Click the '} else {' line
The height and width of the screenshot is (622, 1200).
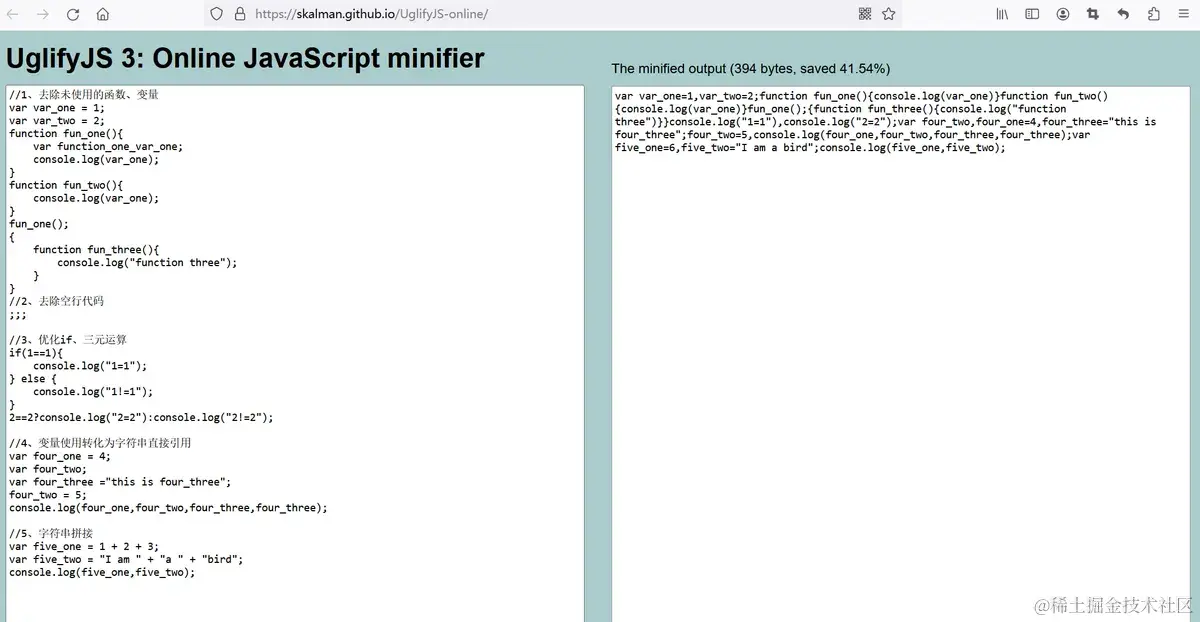coord(33,379)
